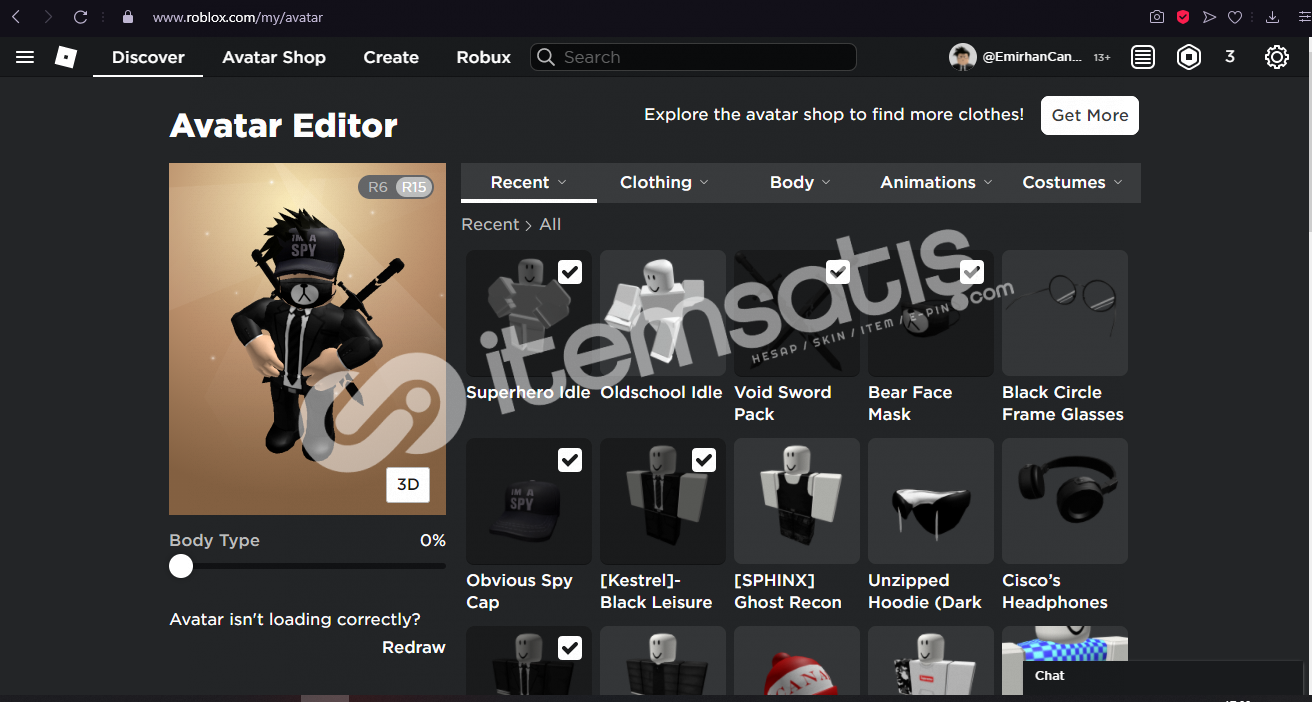Click the Redraw link
This screenshot has height=702, width=1312.
414,647
